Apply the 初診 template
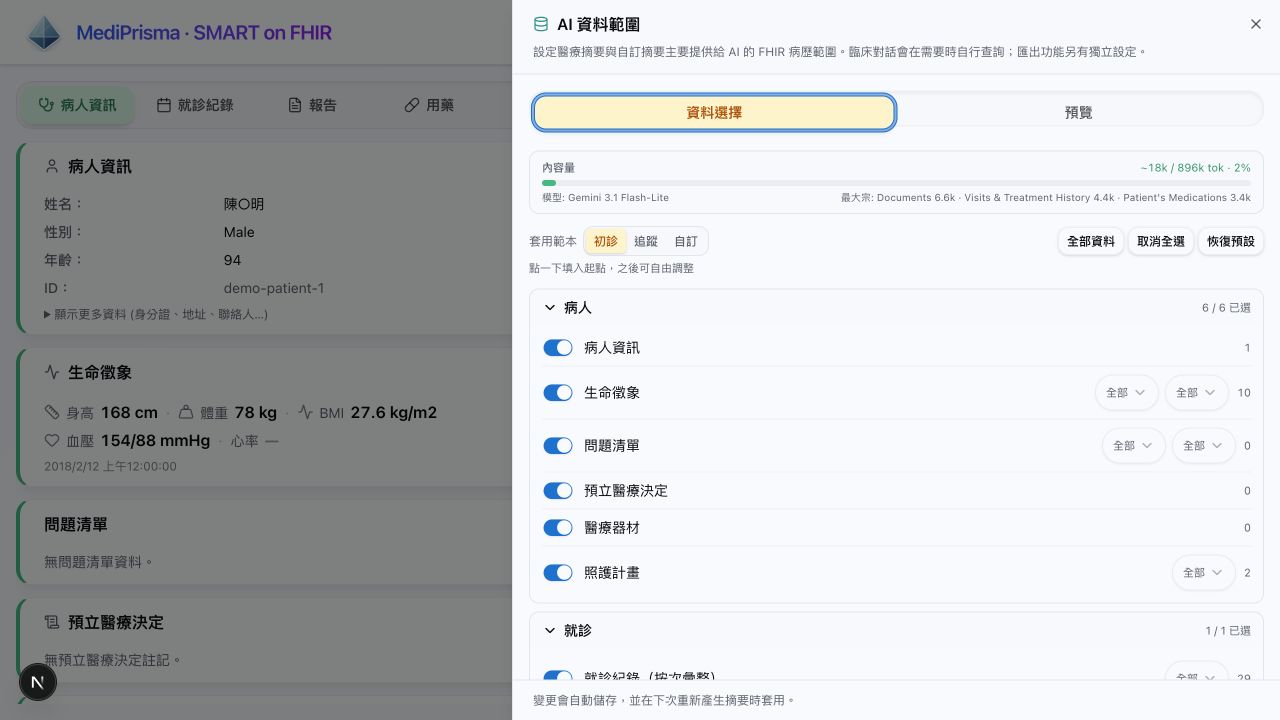The height and width of the screenshot is (720, 1280). (x=606, y=241)
